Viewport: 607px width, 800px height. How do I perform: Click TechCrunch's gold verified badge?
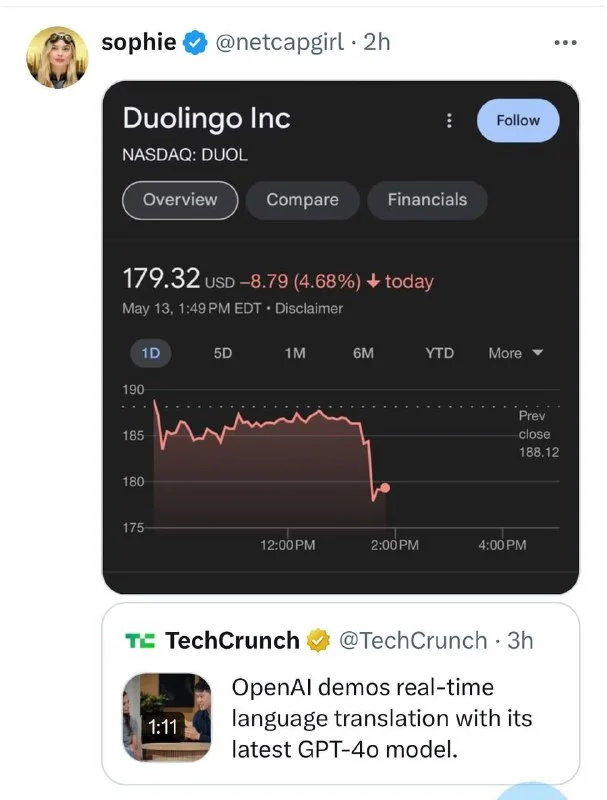(x=319, y=640)
